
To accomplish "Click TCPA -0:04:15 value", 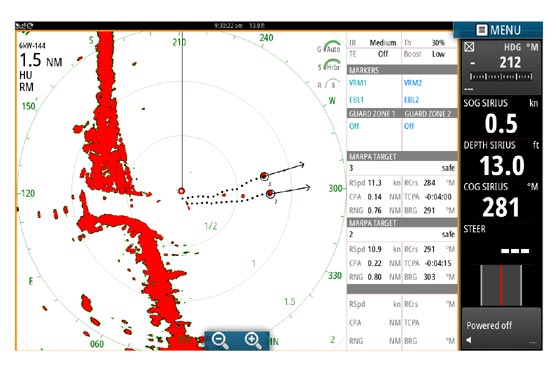I will coord(438,263).
